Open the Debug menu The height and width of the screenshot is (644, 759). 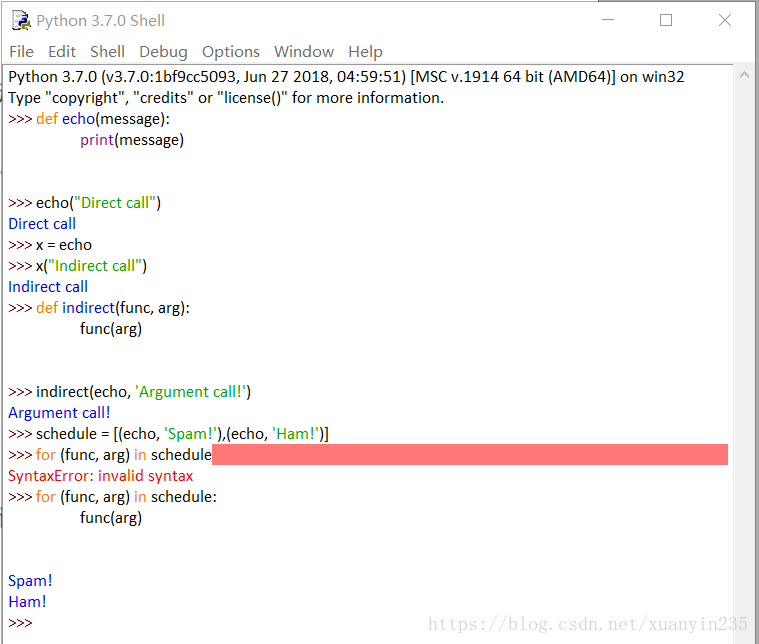[163, 52]
